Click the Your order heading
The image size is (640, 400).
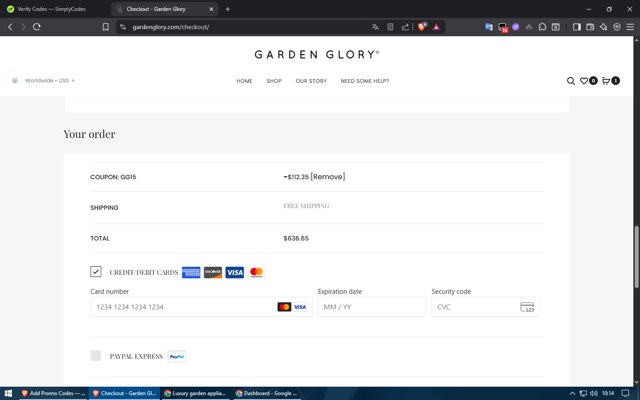click(89, 134)
